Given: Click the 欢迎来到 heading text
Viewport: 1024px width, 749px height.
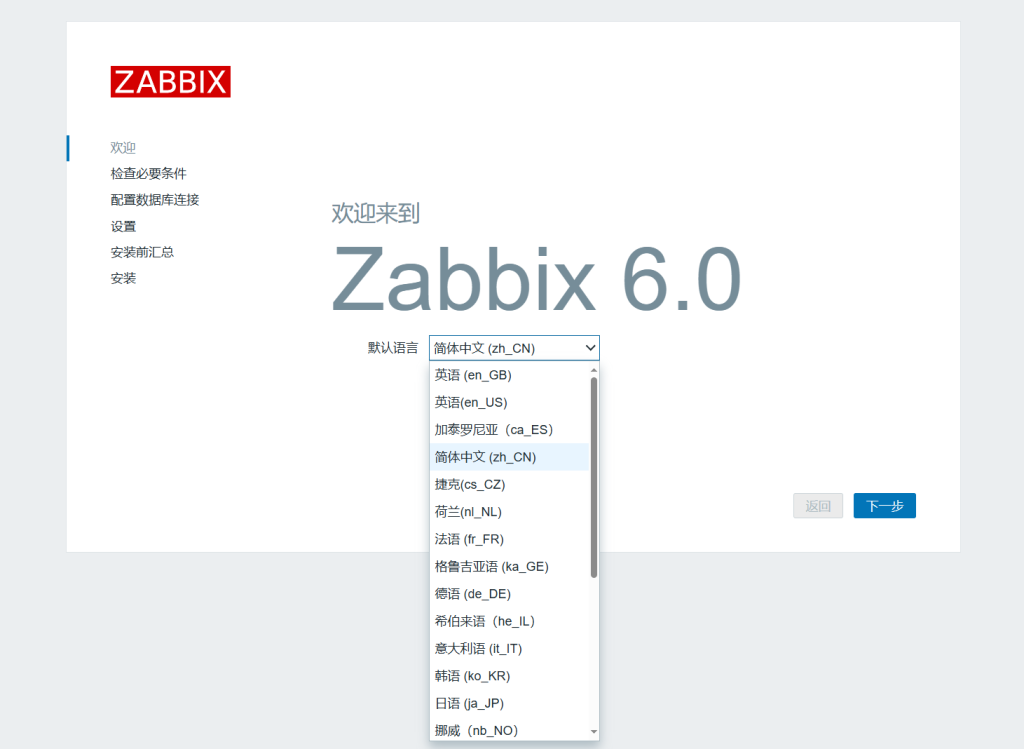Looking at the screenshot, I should click(x=376, y=214).
